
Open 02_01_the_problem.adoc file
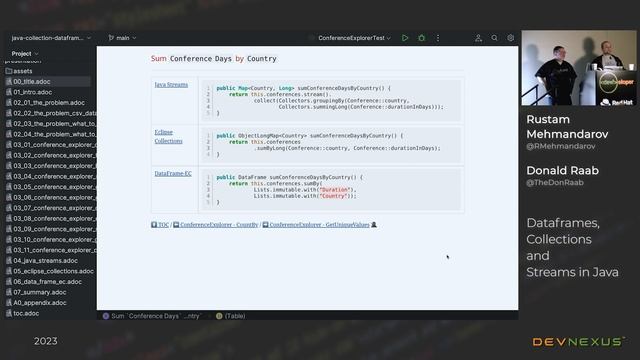pyautogui.click(x=45, y=103)
